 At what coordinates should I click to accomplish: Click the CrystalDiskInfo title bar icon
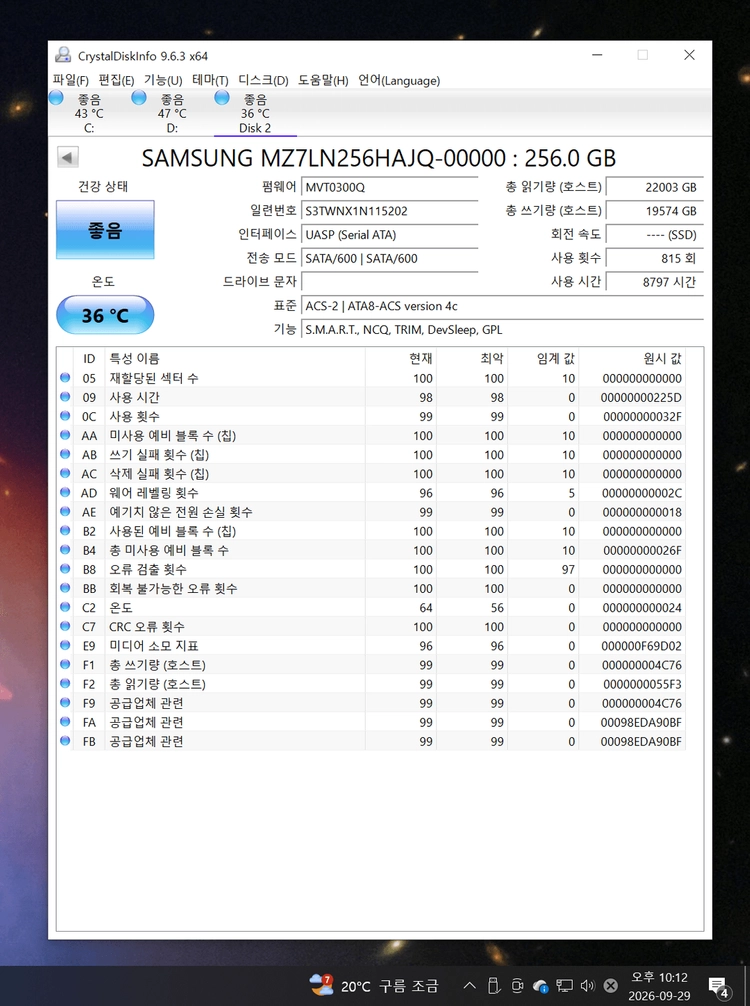[x=63, y=55]
